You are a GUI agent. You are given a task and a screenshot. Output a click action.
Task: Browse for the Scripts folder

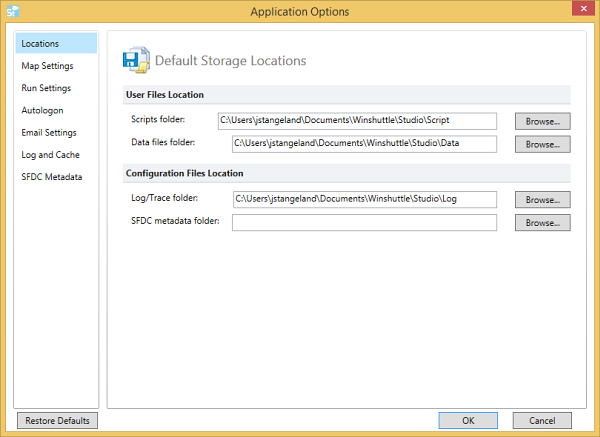543,121
